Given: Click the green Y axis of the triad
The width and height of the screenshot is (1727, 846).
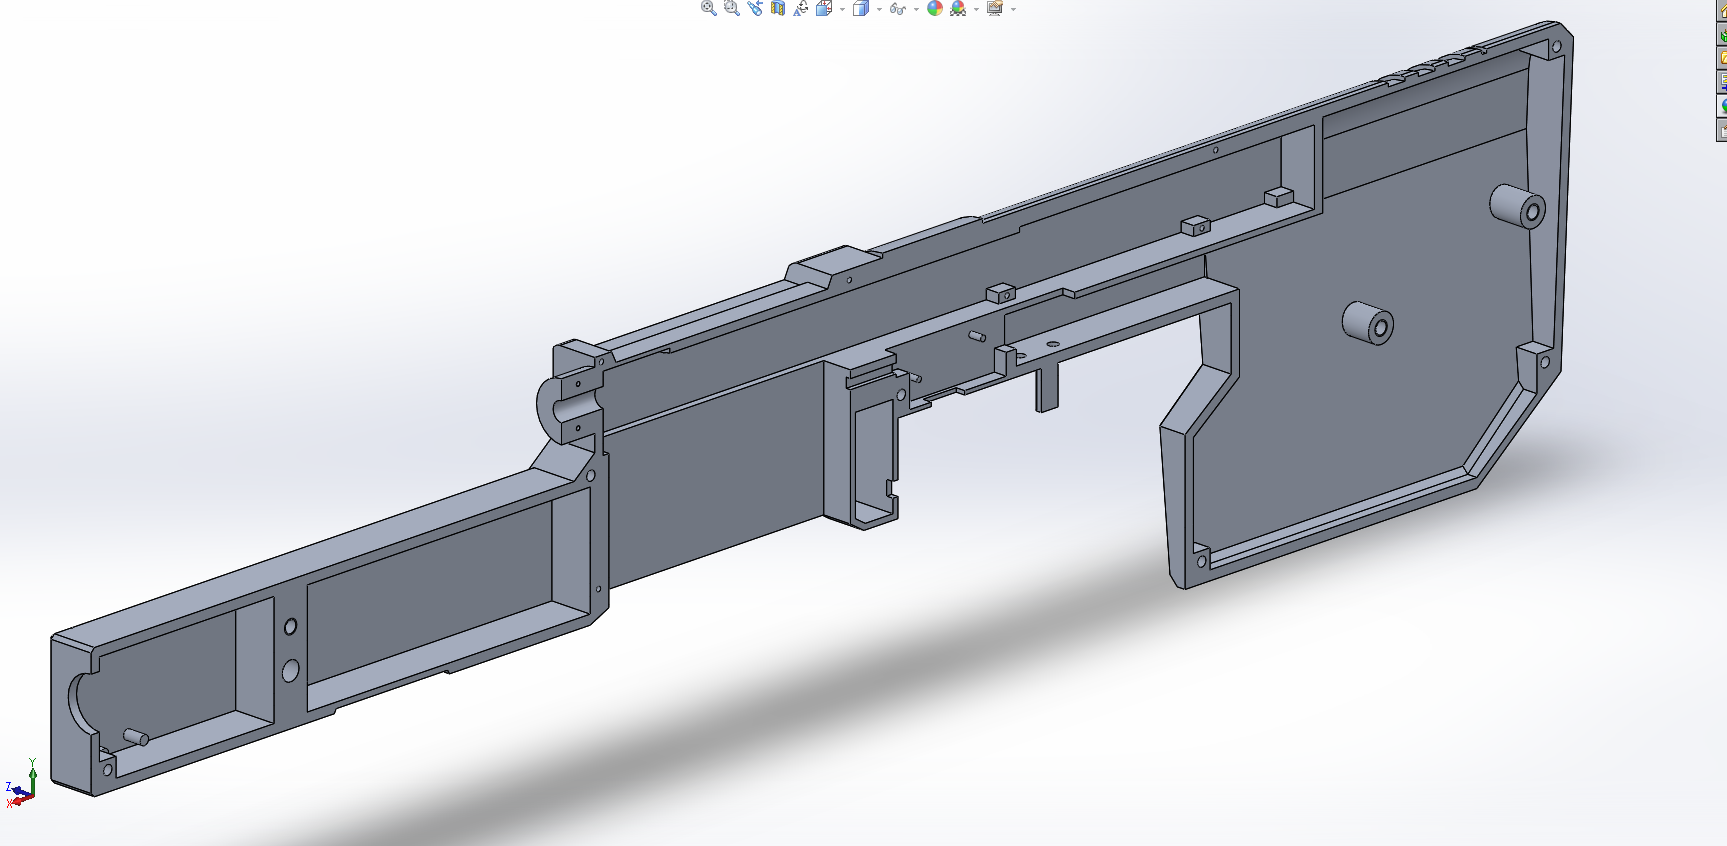Looking at the screenshot, I should point(33,781).
